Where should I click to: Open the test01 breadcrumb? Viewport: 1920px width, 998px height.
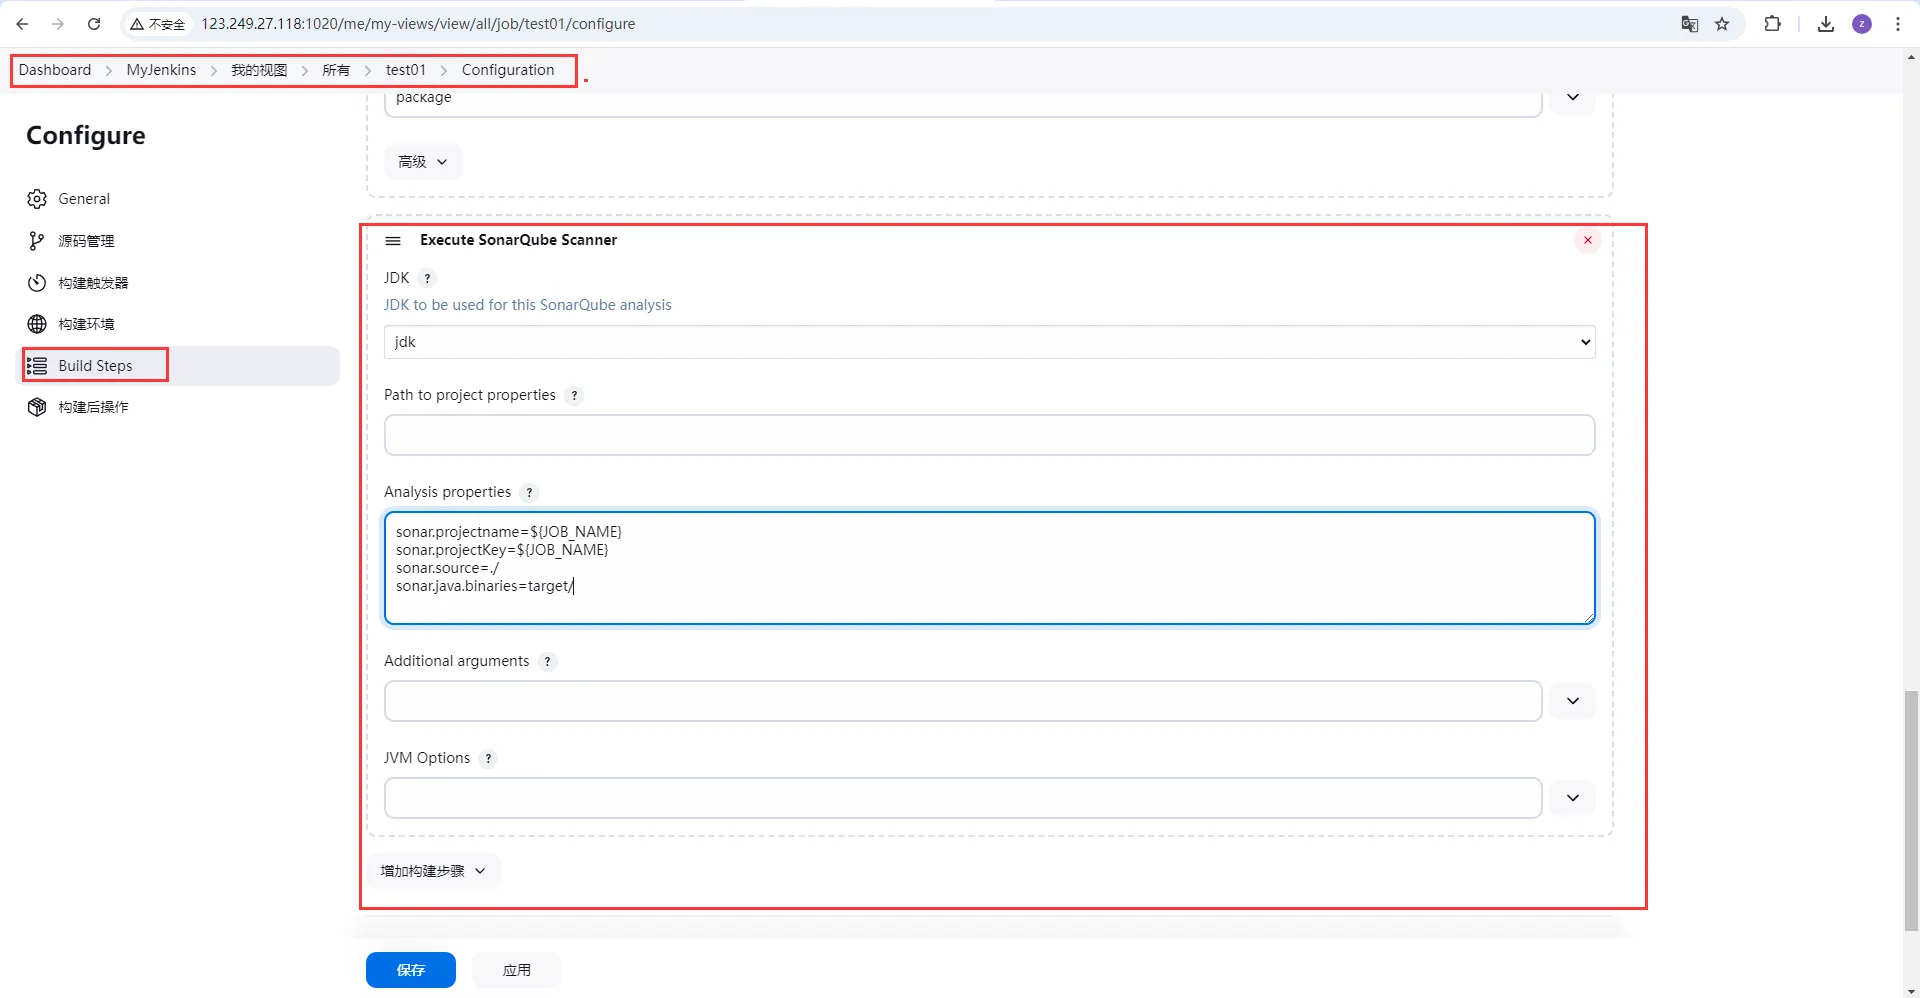click(406, 70)
